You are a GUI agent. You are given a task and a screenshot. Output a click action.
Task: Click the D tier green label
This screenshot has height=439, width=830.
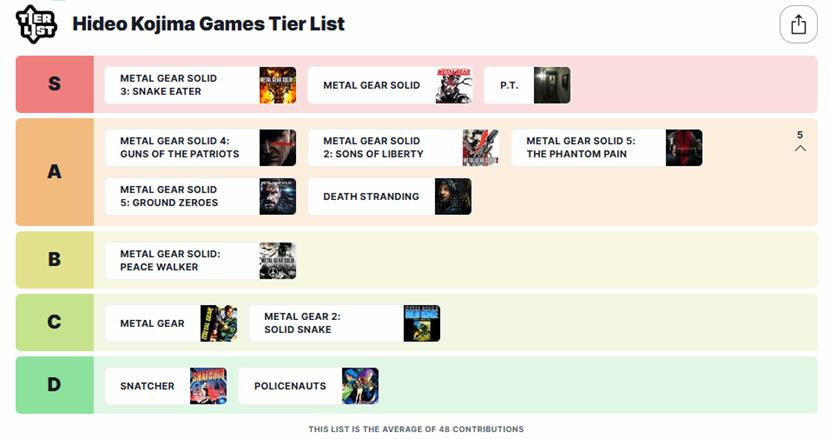coord(55,385)
